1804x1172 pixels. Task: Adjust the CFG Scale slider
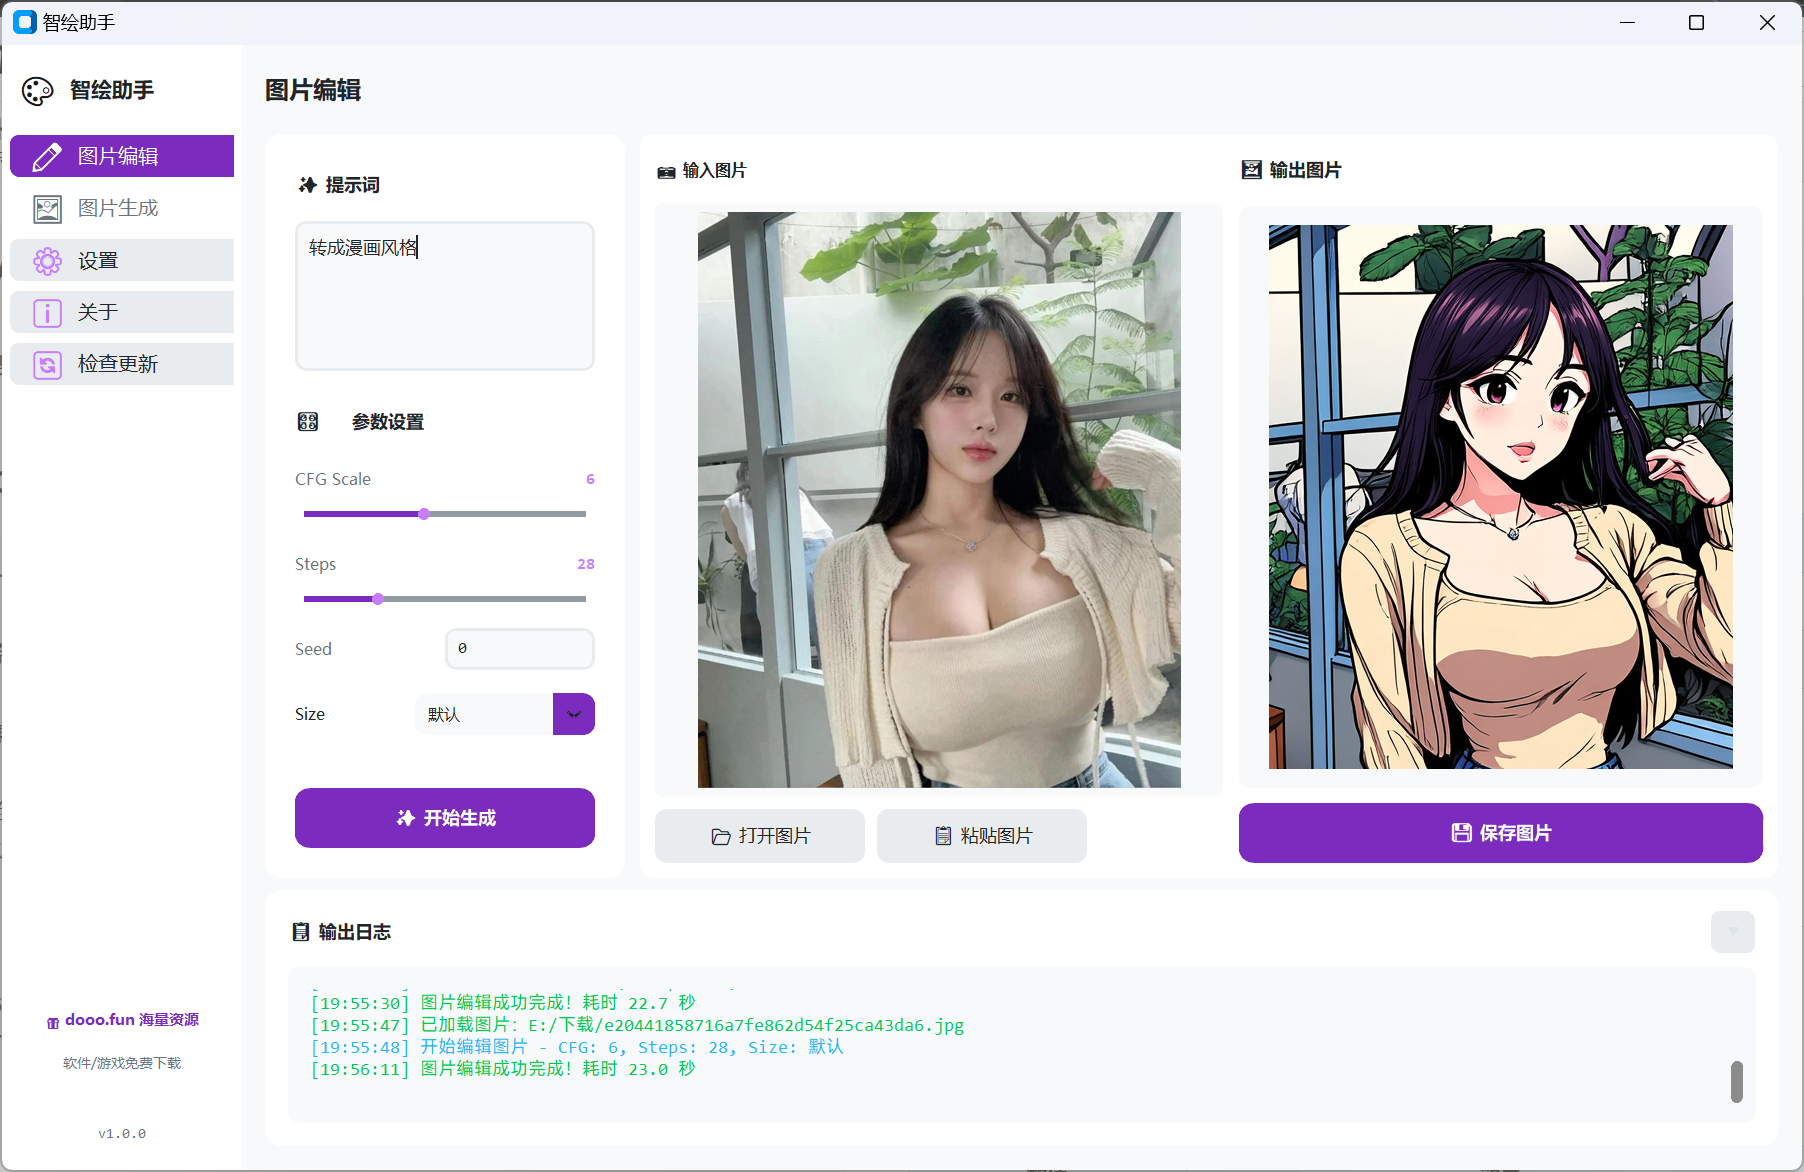[424, 514]
